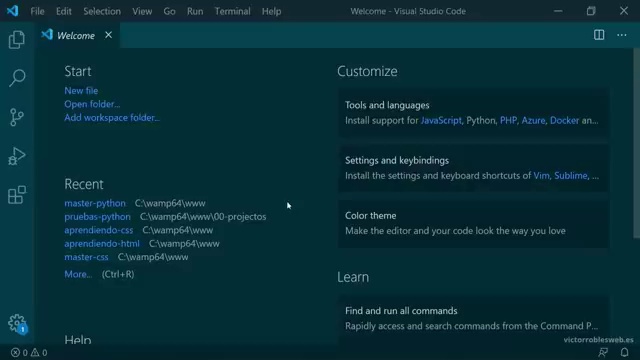The height and width of the screenshot is (360, 640).
Task: Select the Welcome editor tab
Action: [77, 36]
